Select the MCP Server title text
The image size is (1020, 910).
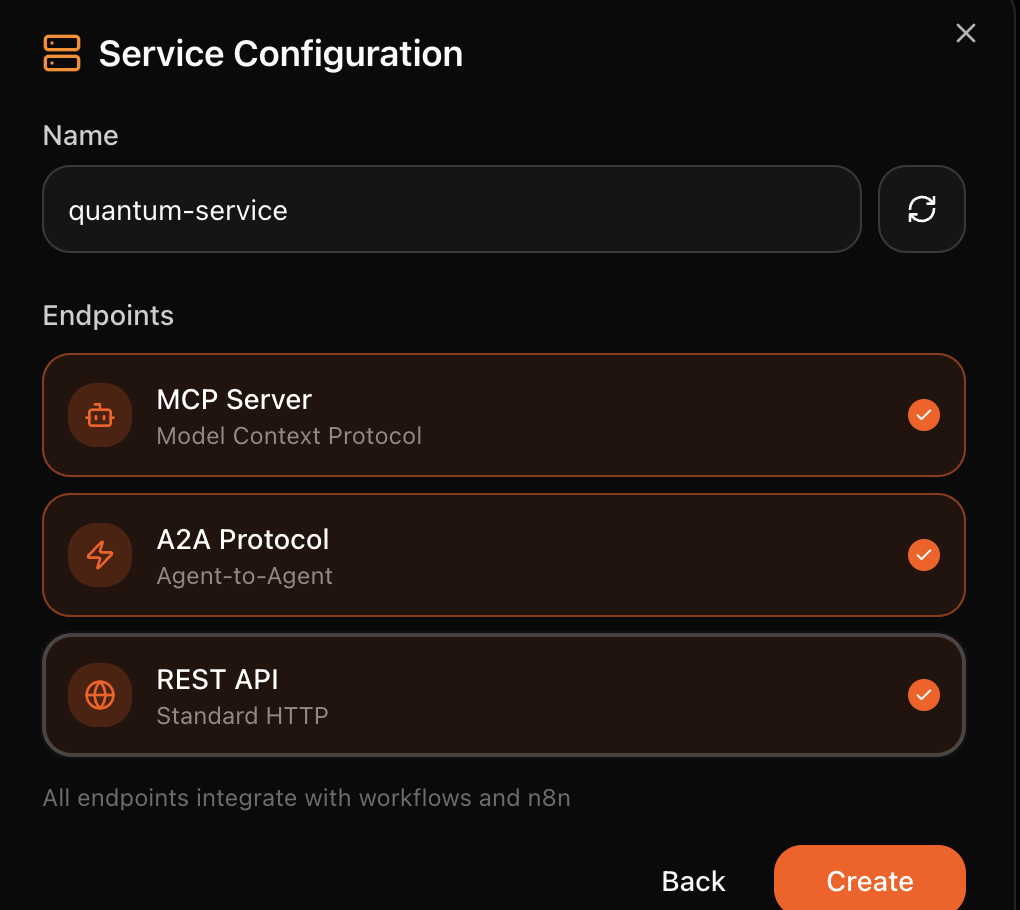click(234, 399)
